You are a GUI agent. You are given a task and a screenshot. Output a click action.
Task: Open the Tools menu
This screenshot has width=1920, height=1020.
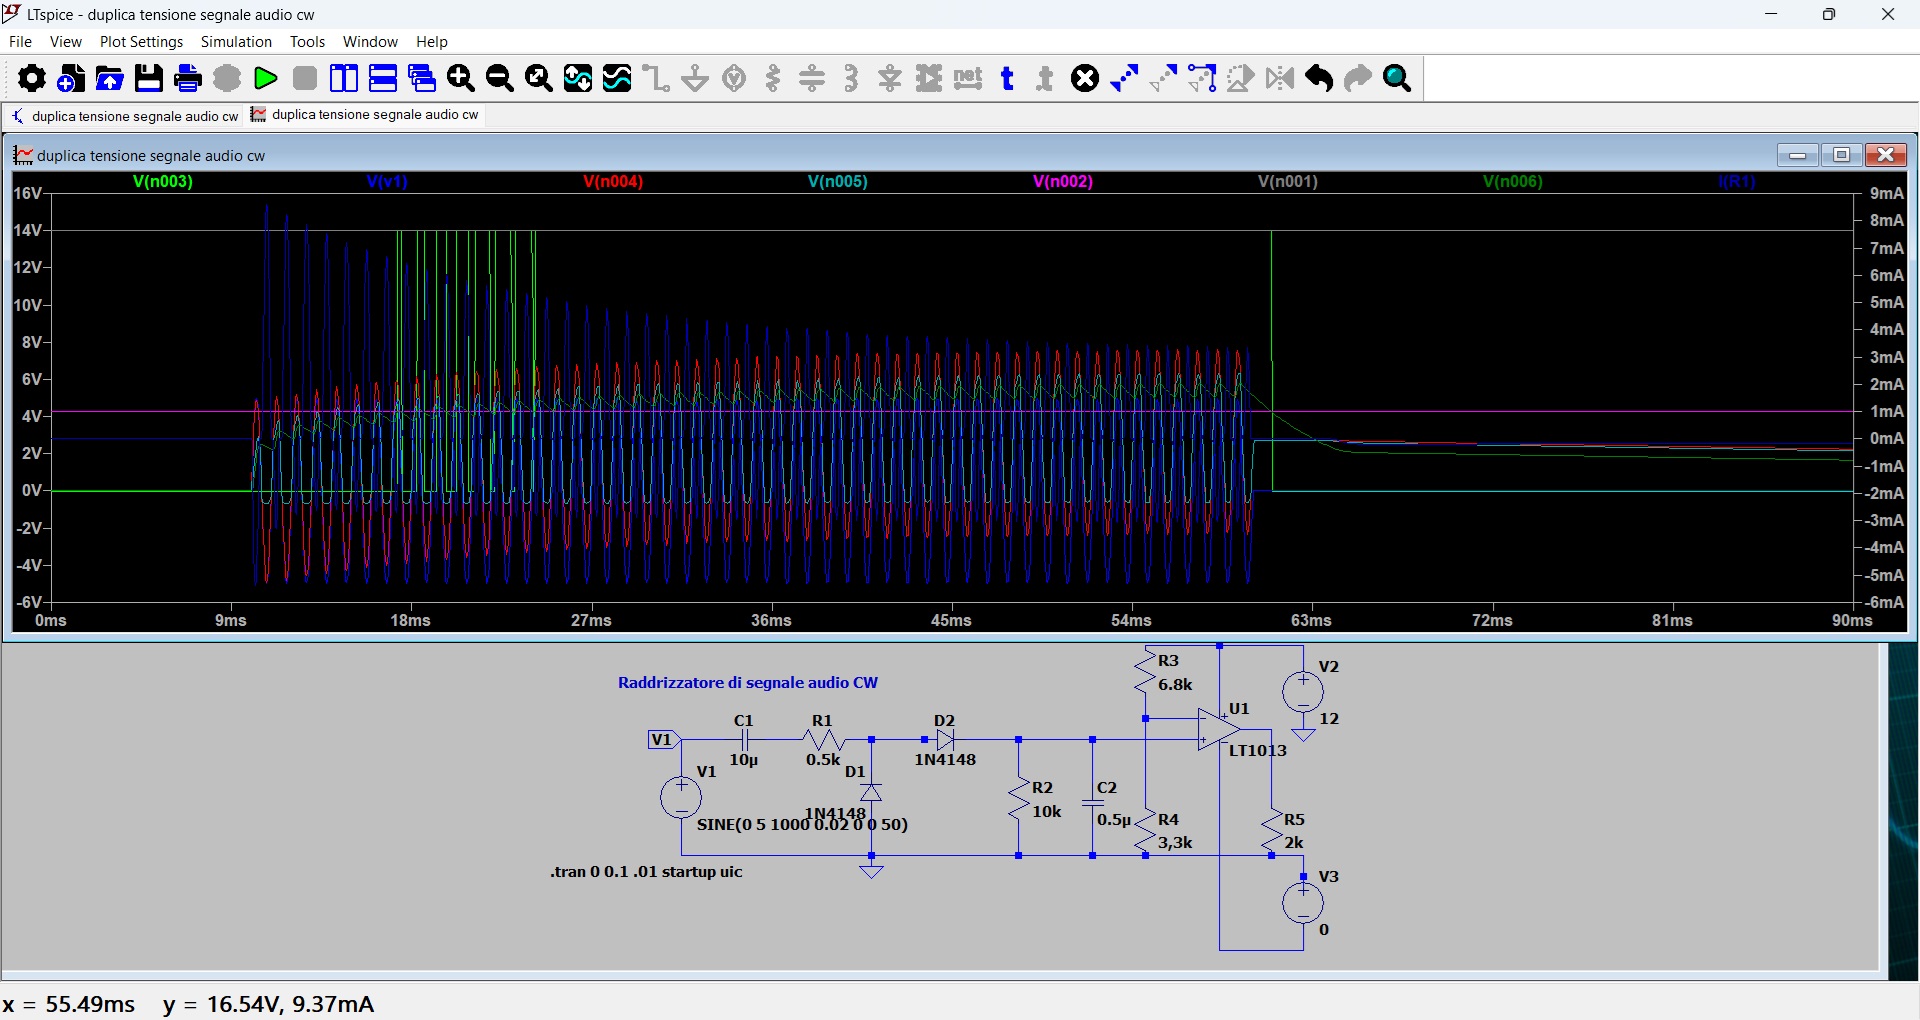click(307, 42)
